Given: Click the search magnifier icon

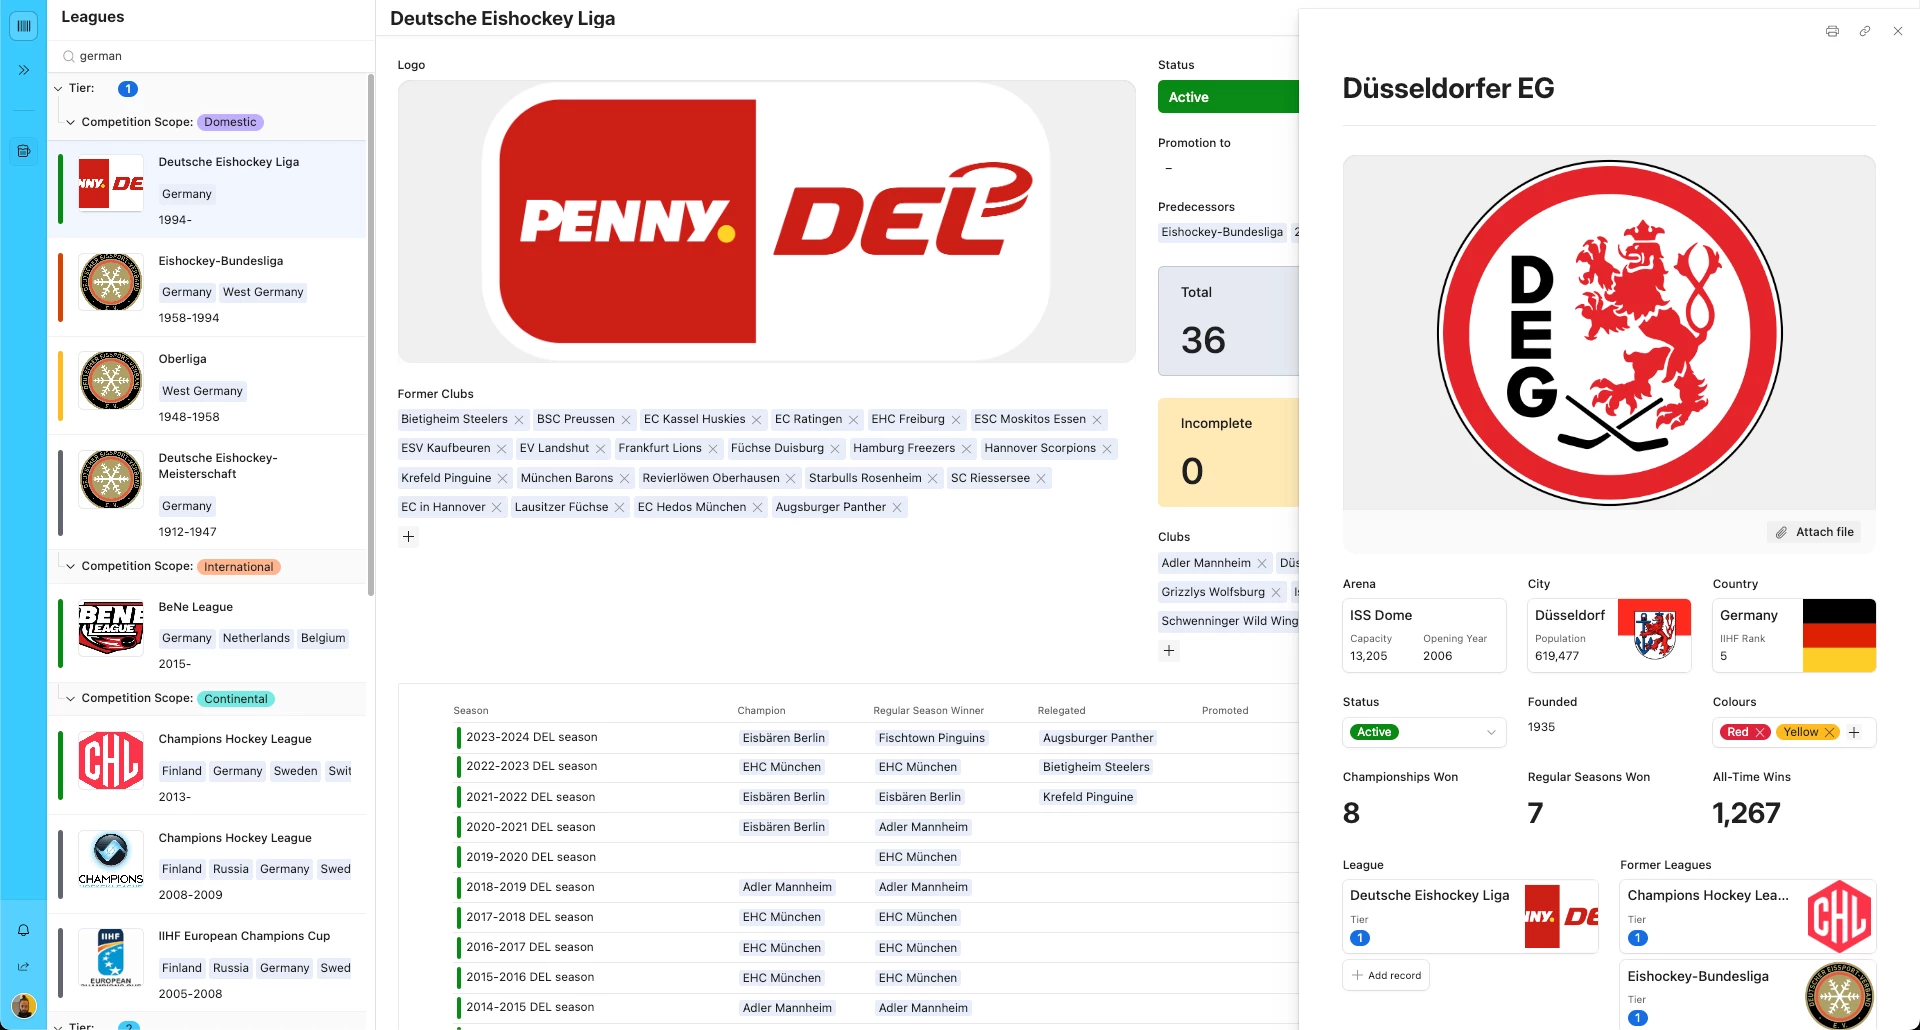Looking at the screenshot, I should click(69, 57).
